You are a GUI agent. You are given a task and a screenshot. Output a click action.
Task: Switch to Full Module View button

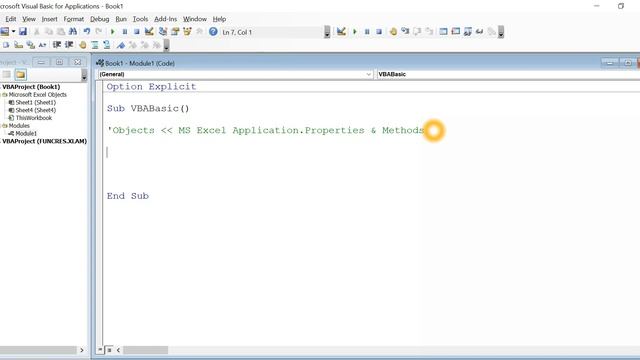(x=109, y=350)
